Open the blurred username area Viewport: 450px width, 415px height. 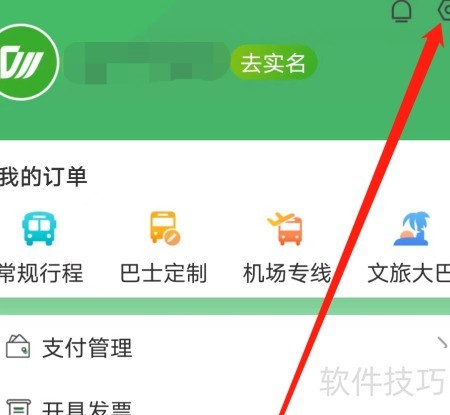coord(147,63)
